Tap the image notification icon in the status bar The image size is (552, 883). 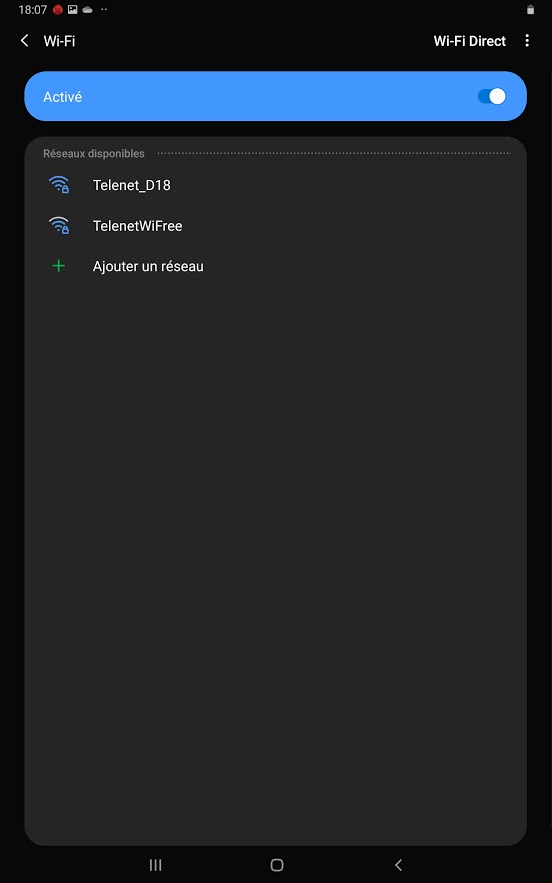tap(73, 10)
